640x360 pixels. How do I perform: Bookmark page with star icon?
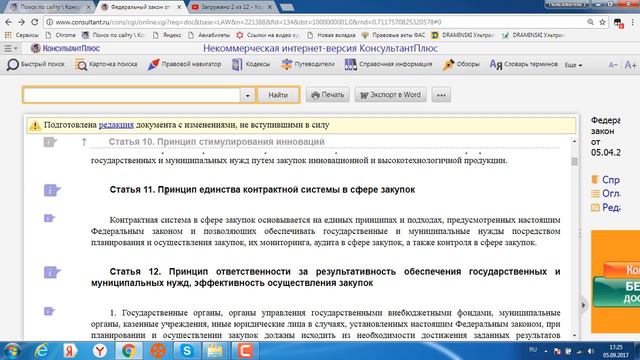(602, 22)
